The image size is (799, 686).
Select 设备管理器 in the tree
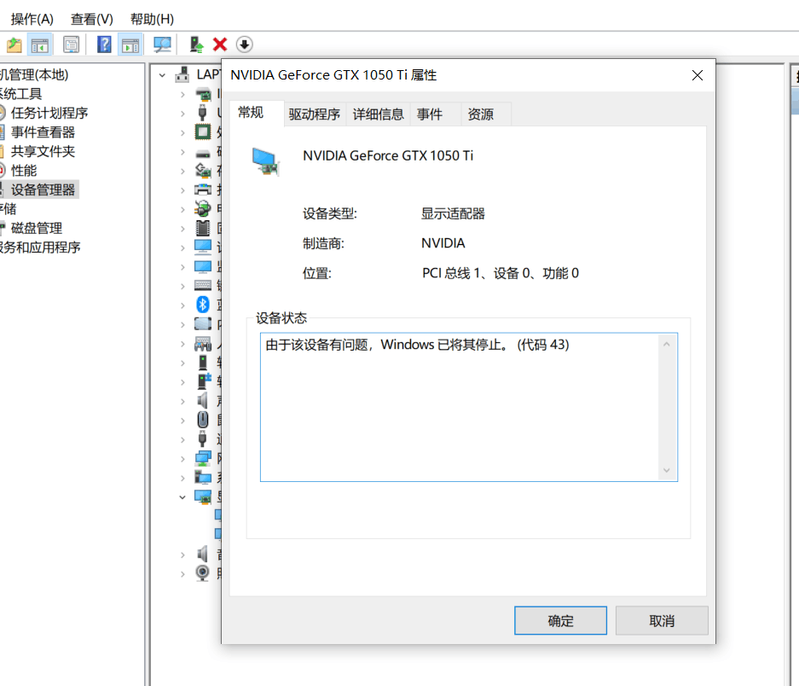coord(43,190)
